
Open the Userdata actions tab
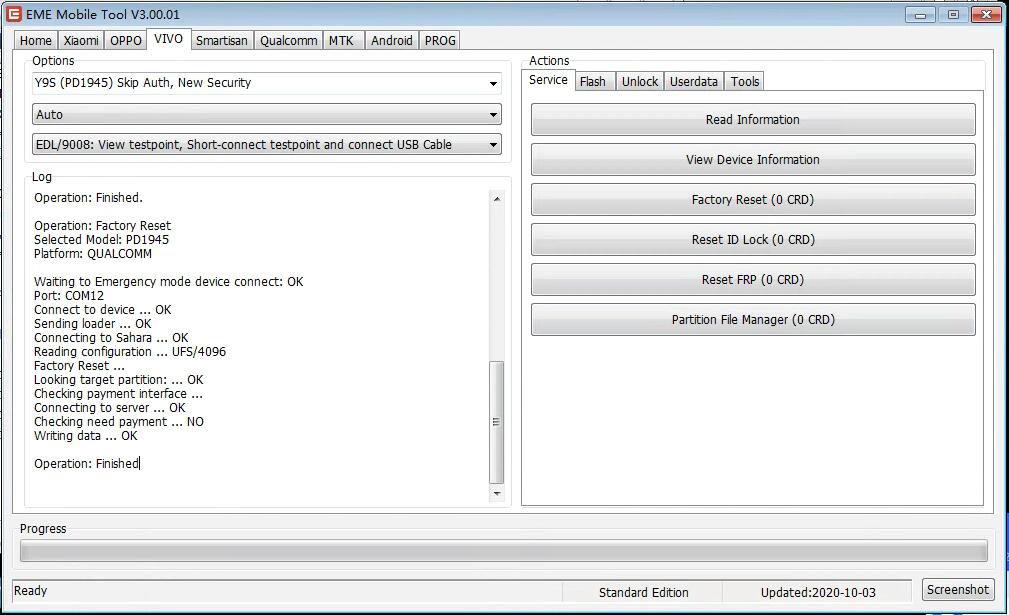click(694, 82)
